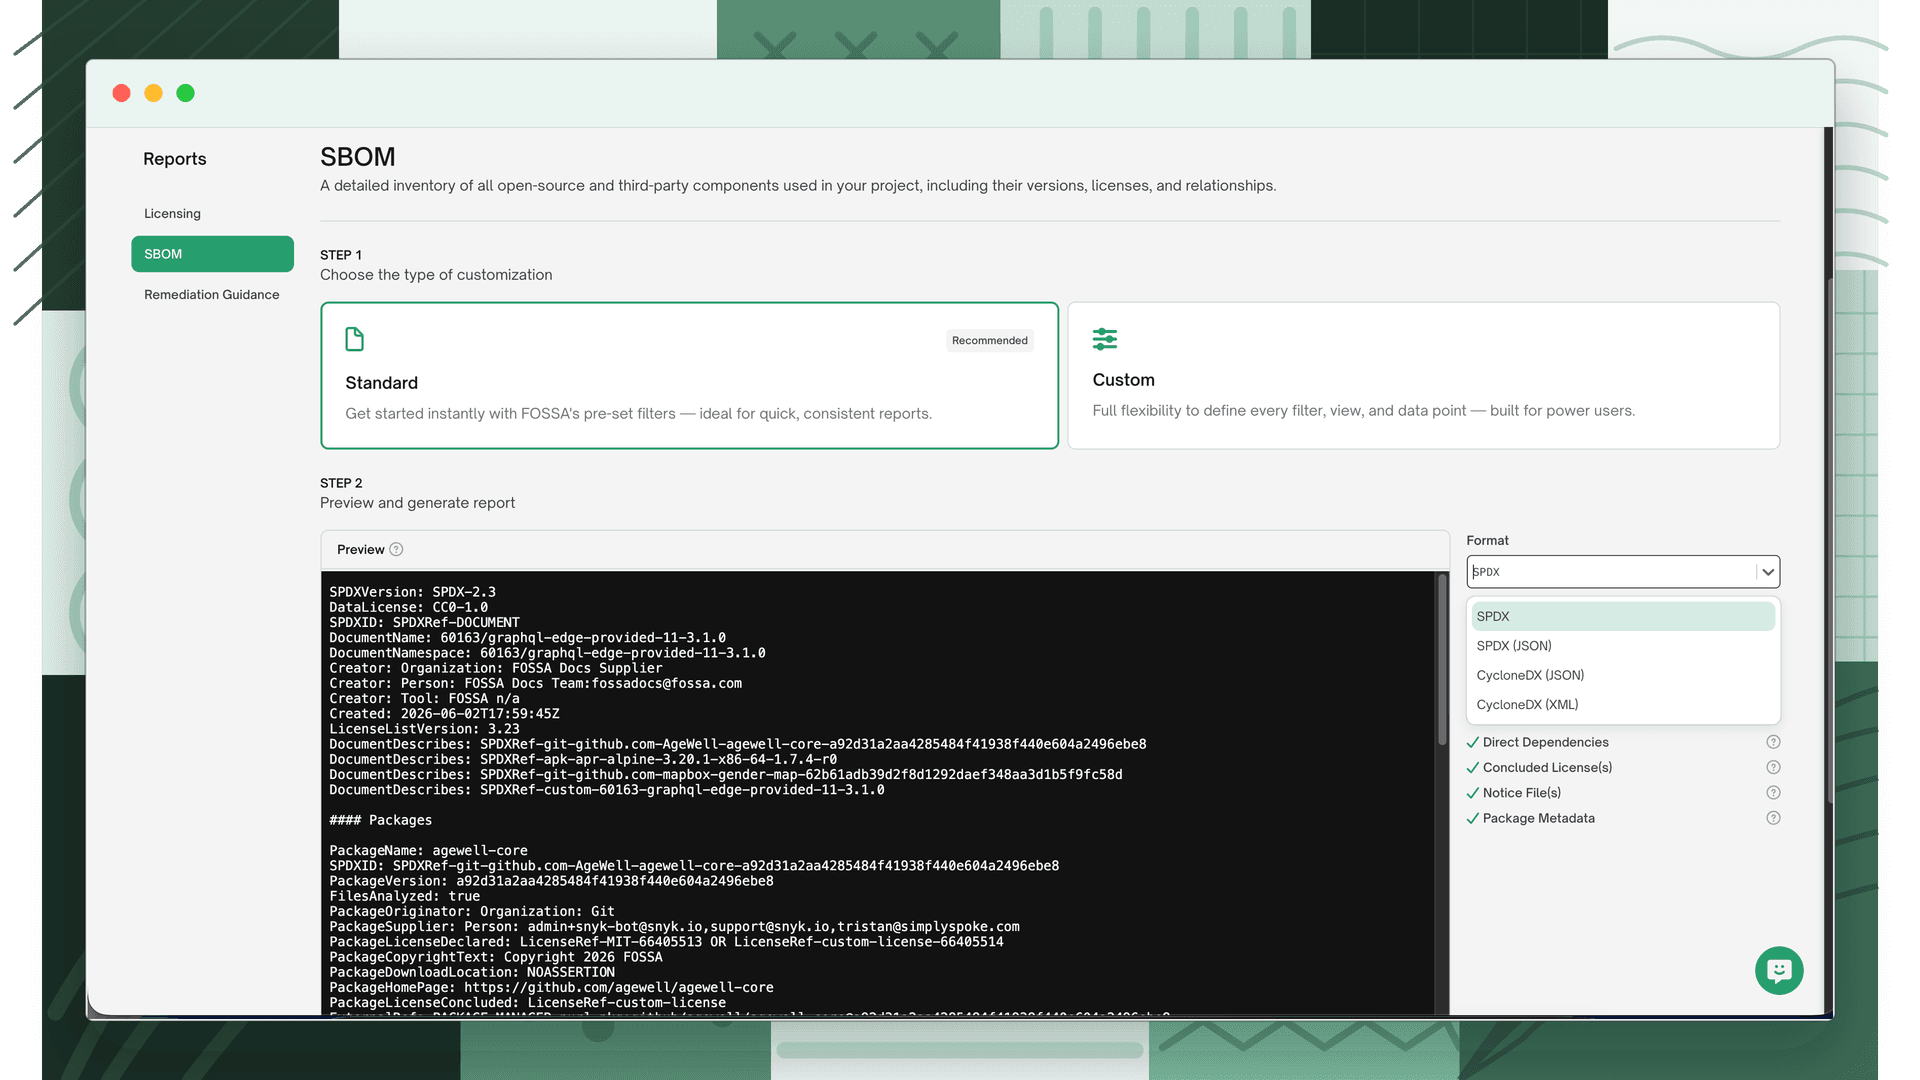Click 'Creator: Tool: FOSSA n/a' line

coord(424,699)
